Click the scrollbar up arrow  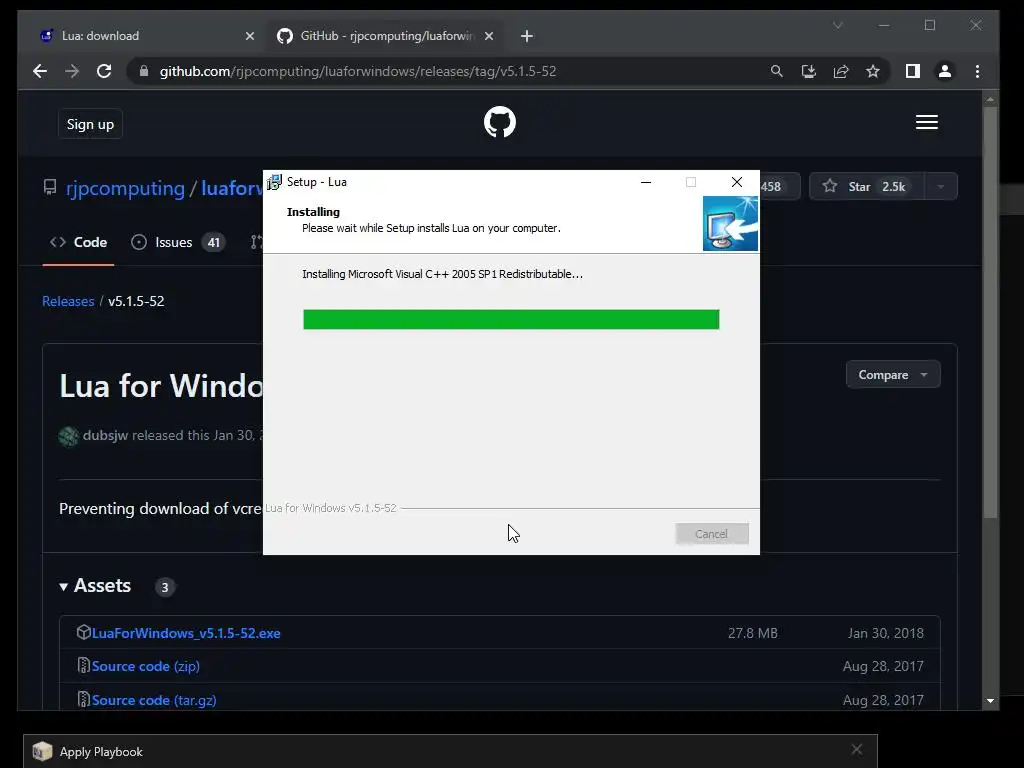[x=990, y=100]
